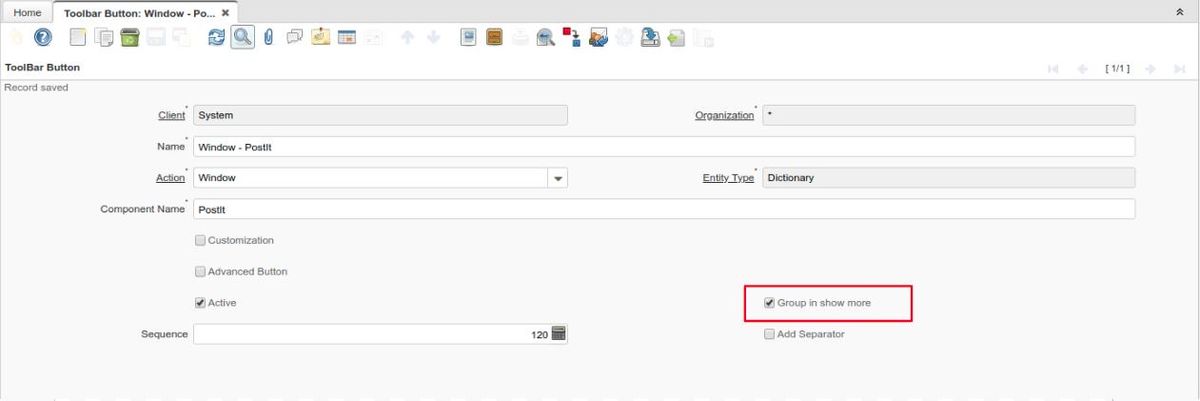The image size is (1200, 401).
Task: Enable the Add Separator checkbox
Action: [x=769, y=334]
